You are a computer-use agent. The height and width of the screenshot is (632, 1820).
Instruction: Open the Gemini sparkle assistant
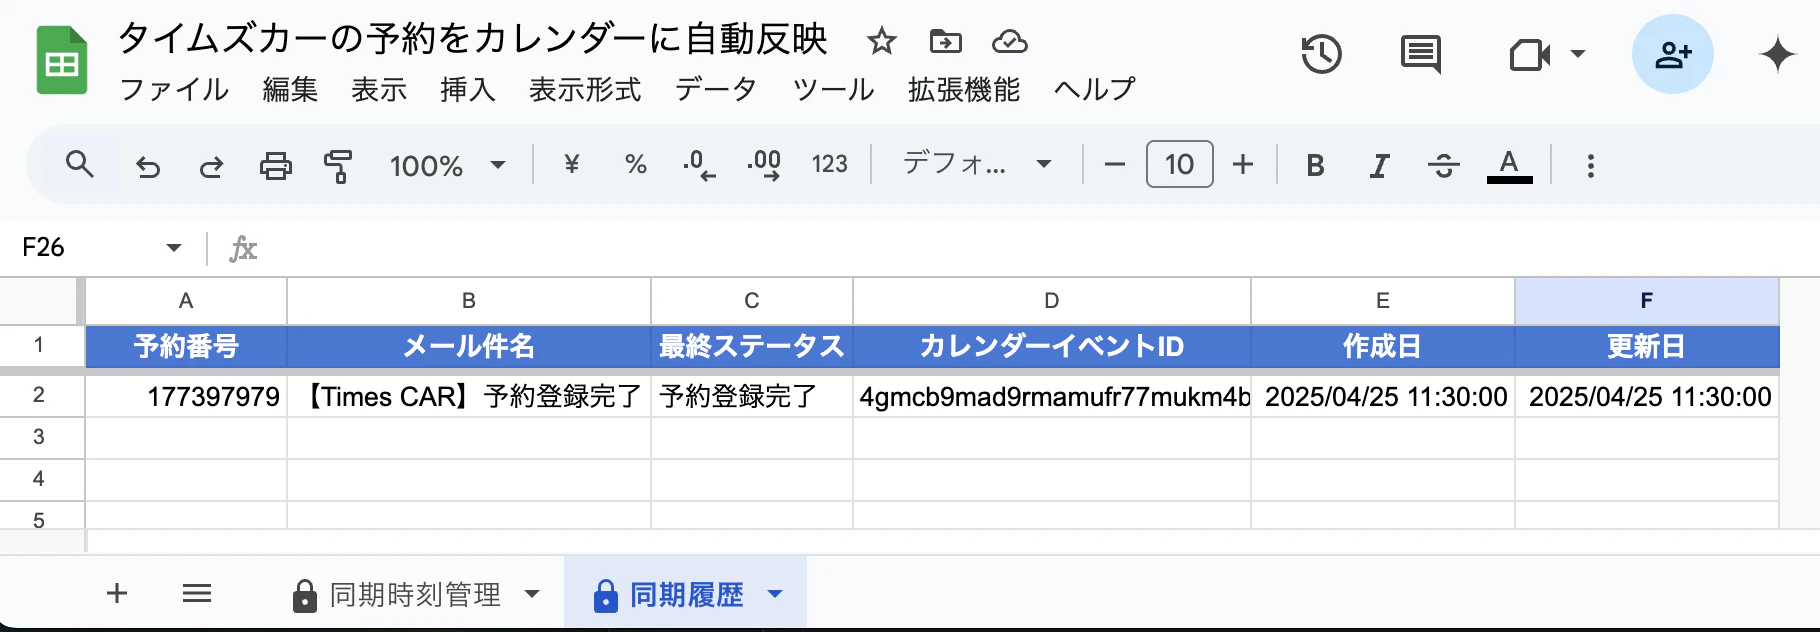tap(1777, 54)
